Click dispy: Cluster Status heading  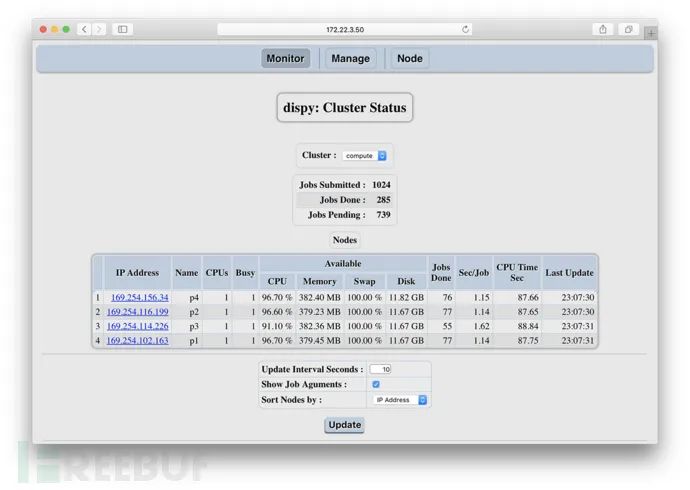click(x=345, y=108)
